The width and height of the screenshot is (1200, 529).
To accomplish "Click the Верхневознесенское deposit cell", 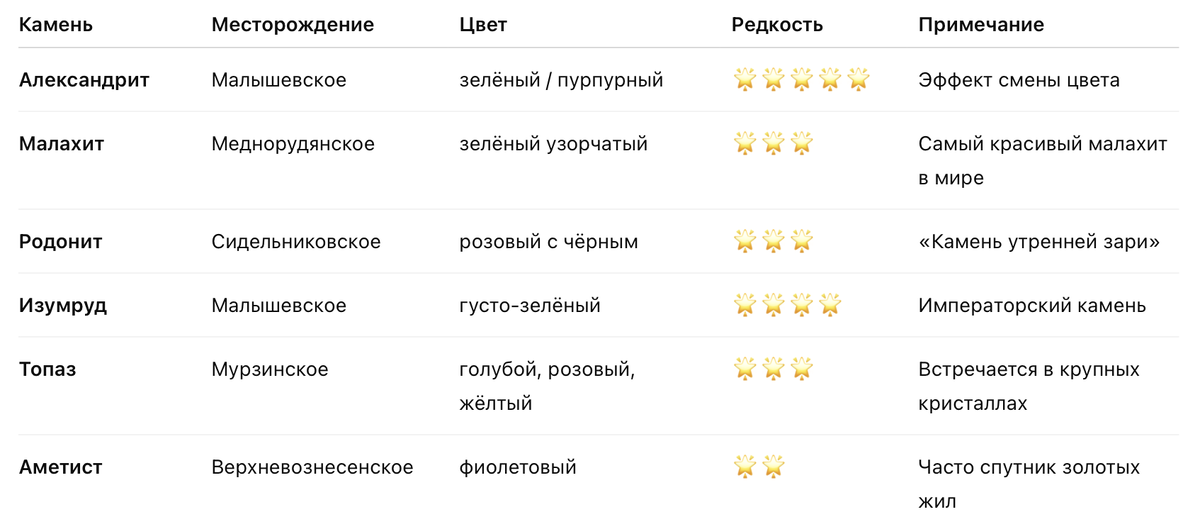I will pos(312,468).
